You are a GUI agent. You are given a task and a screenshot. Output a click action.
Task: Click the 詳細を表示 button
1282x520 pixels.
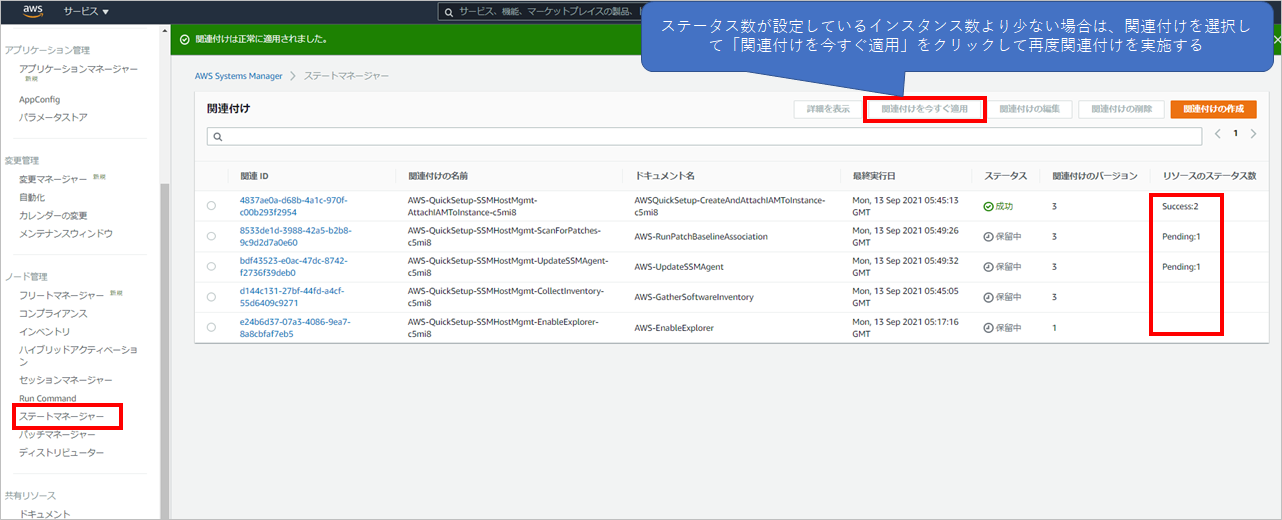pos(828,109)
